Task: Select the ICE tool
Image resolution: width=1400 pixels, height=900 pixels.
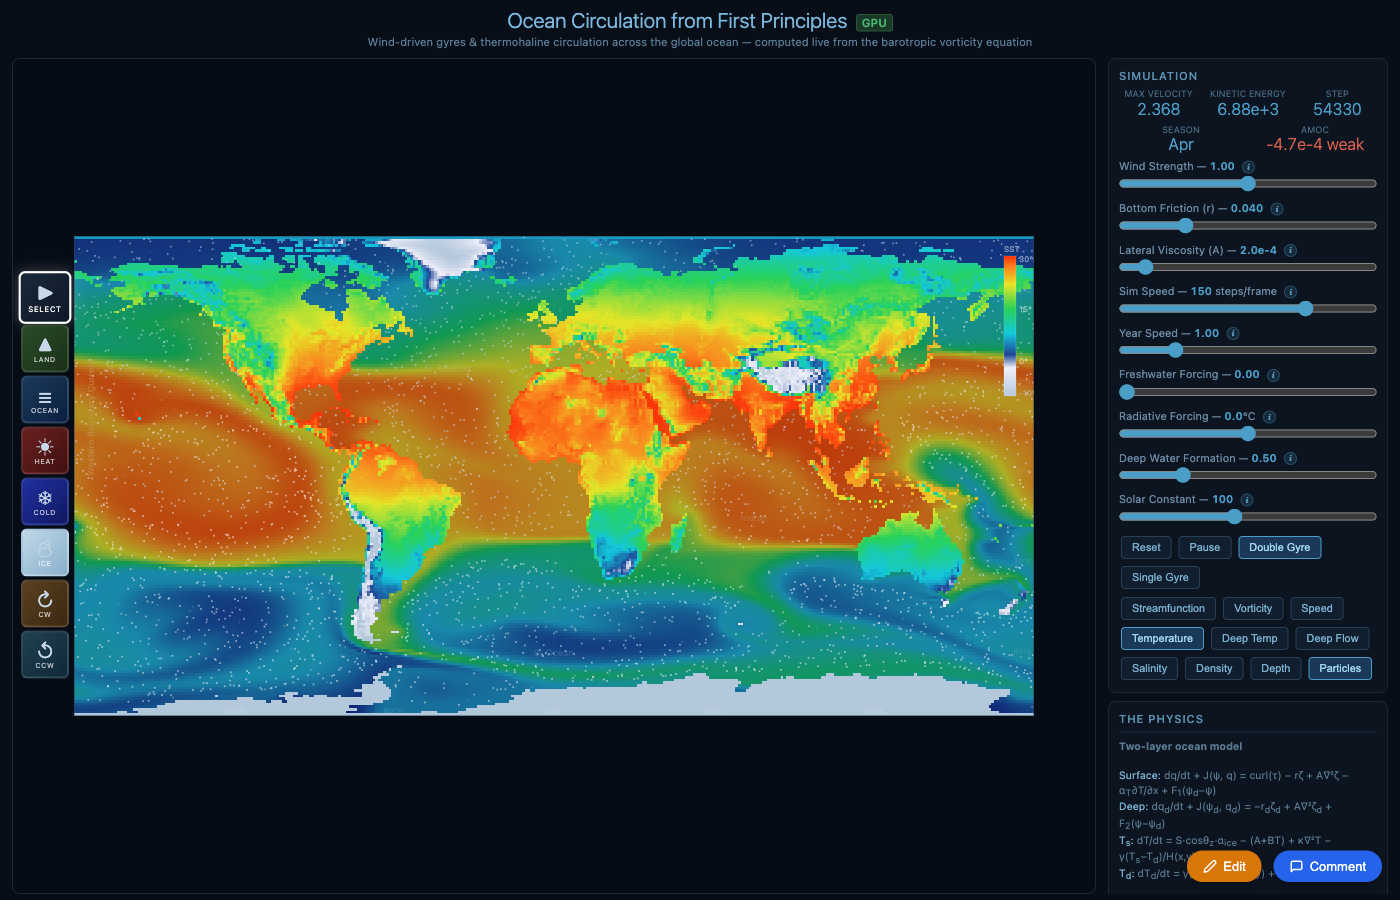Action: [44, 552]
